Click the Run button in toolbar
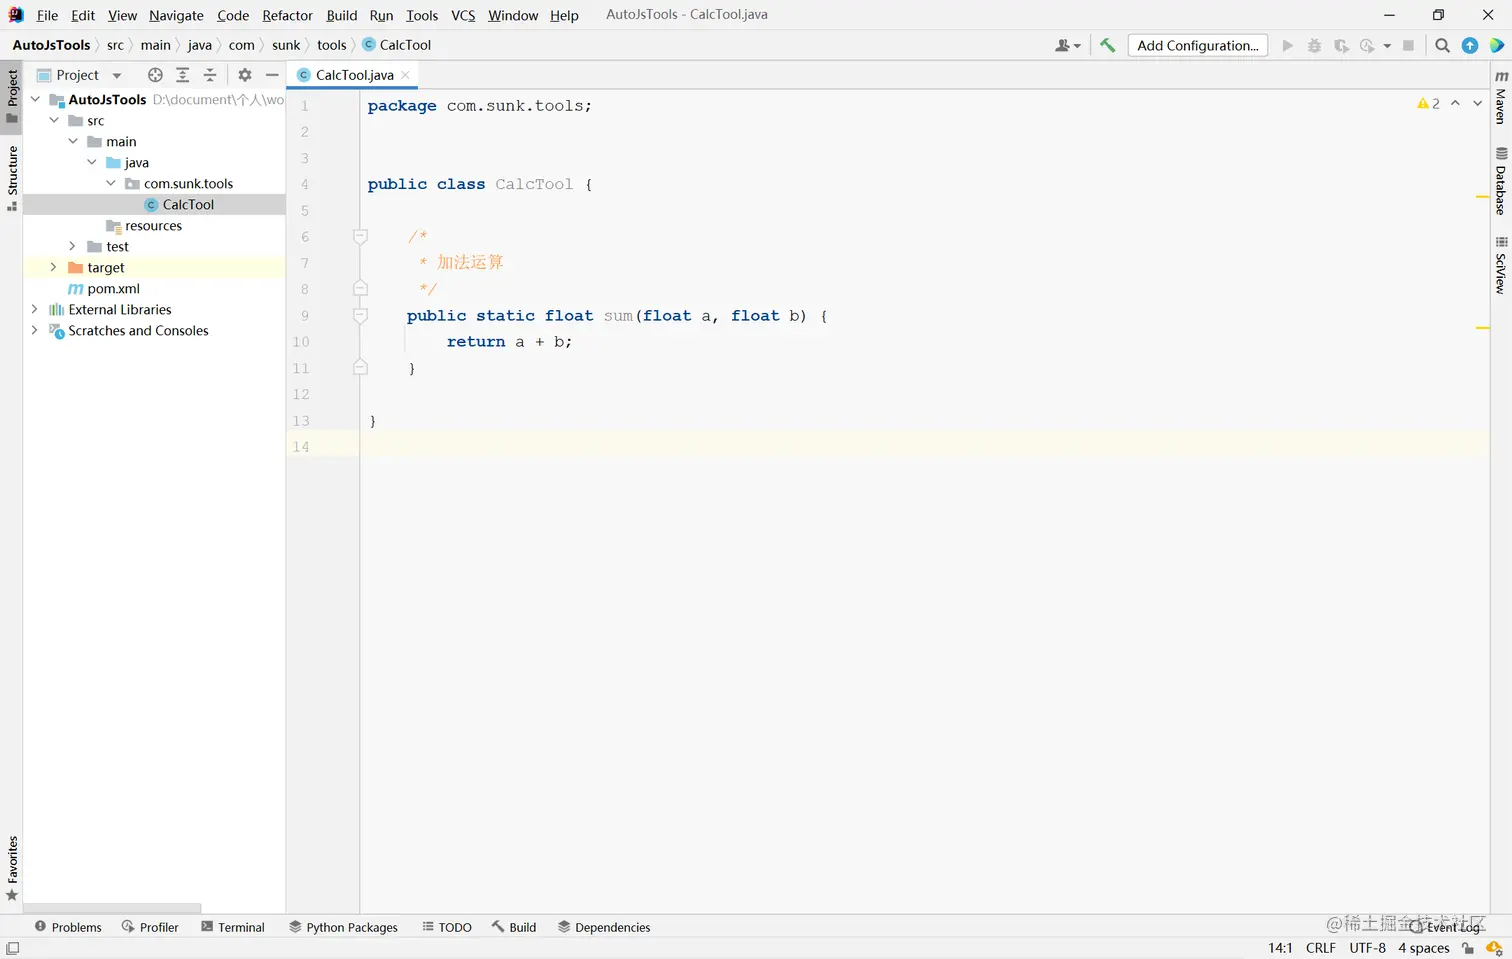This screenshot has height=959, width=1512. [x=1288, y=45]
